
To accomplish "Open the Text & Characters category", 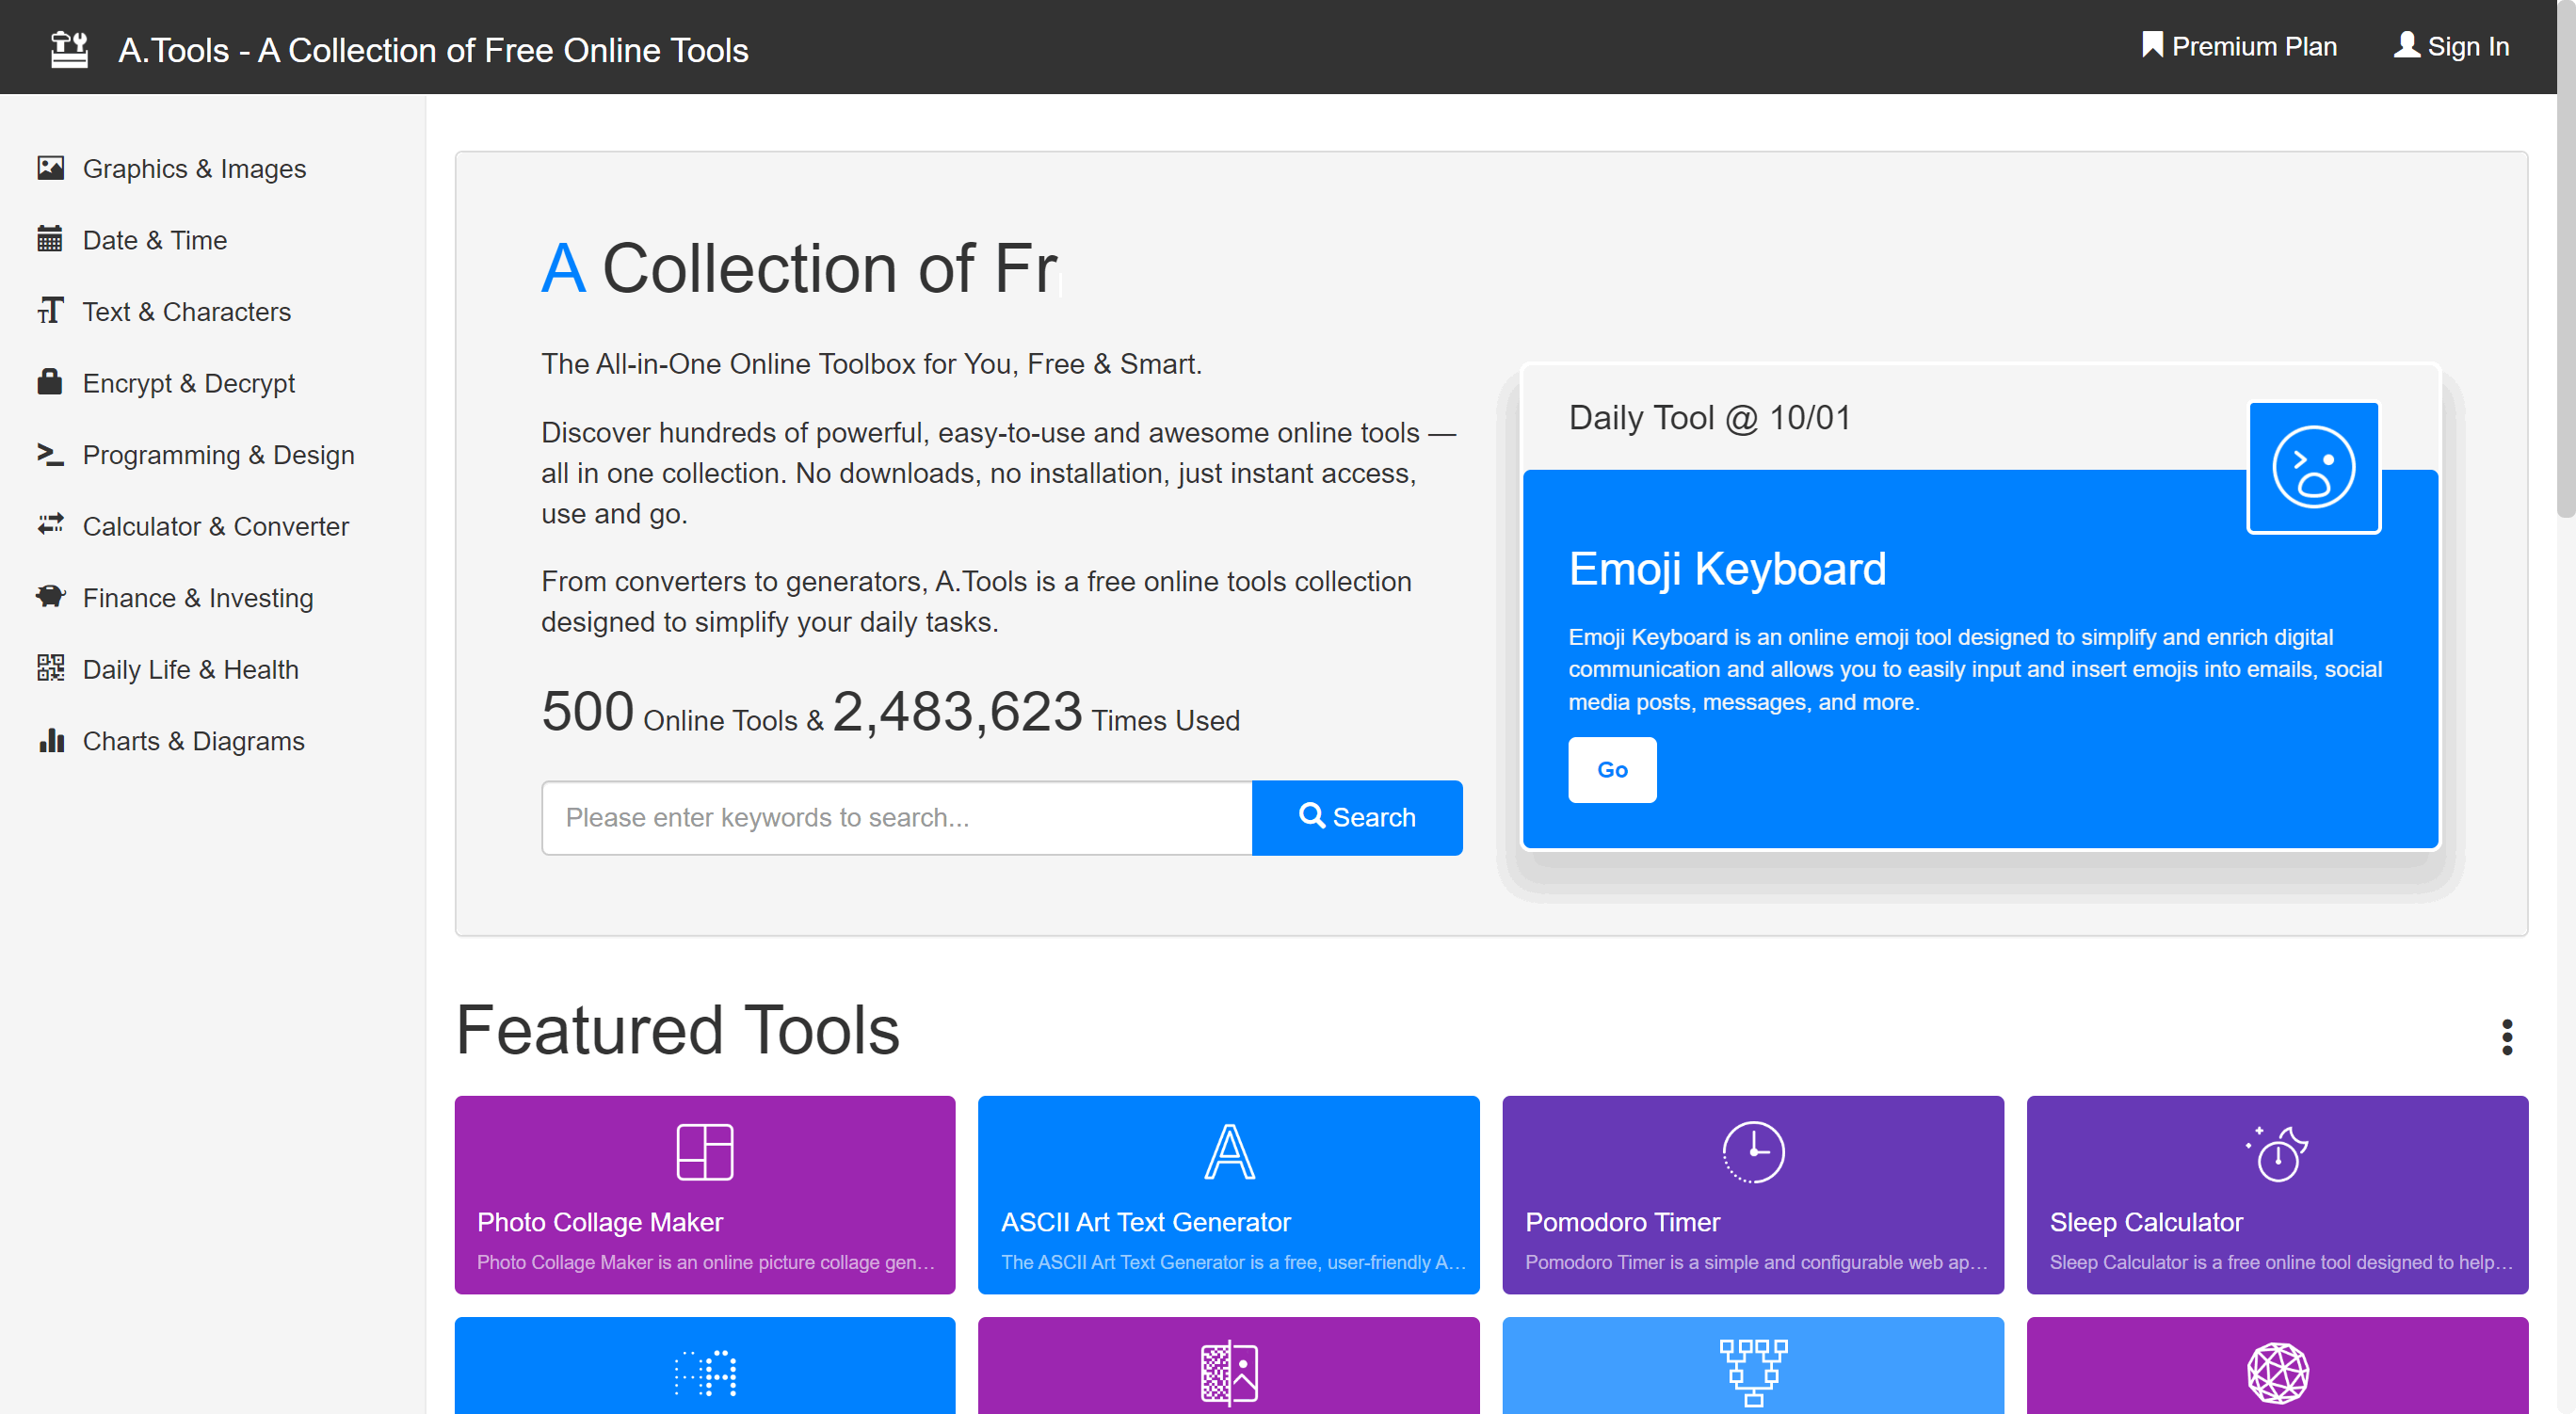I will 187,312.
